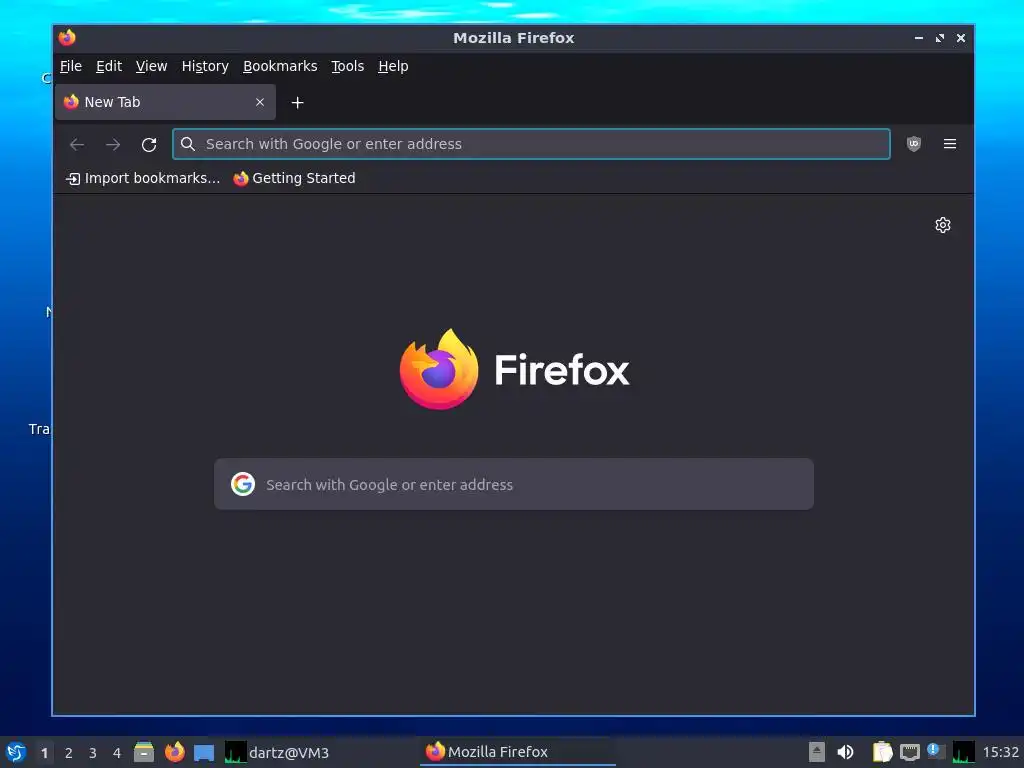Select Mozilla Firefox taskbar entry

click(x=517, y=752)
